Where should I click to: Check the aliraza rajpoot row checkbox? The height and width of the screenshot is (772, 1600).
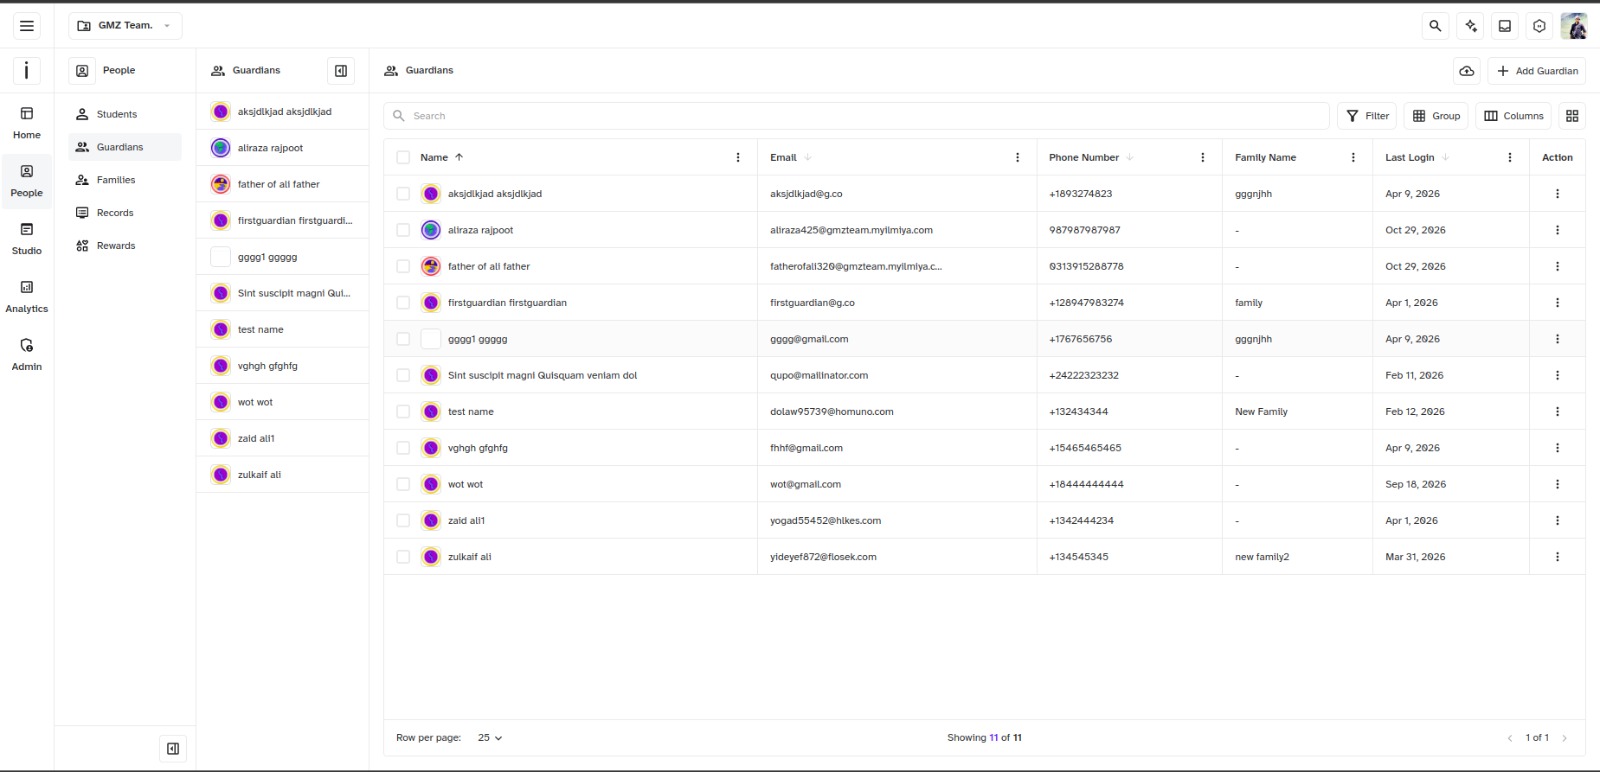coord(403,230)
